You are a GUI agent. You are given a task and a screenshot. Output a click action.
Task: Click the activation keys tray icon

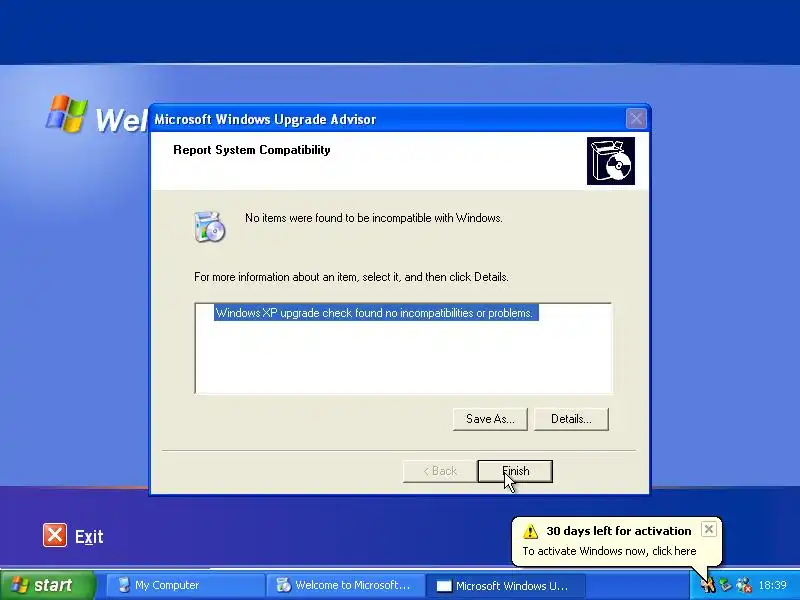point(707,585)
